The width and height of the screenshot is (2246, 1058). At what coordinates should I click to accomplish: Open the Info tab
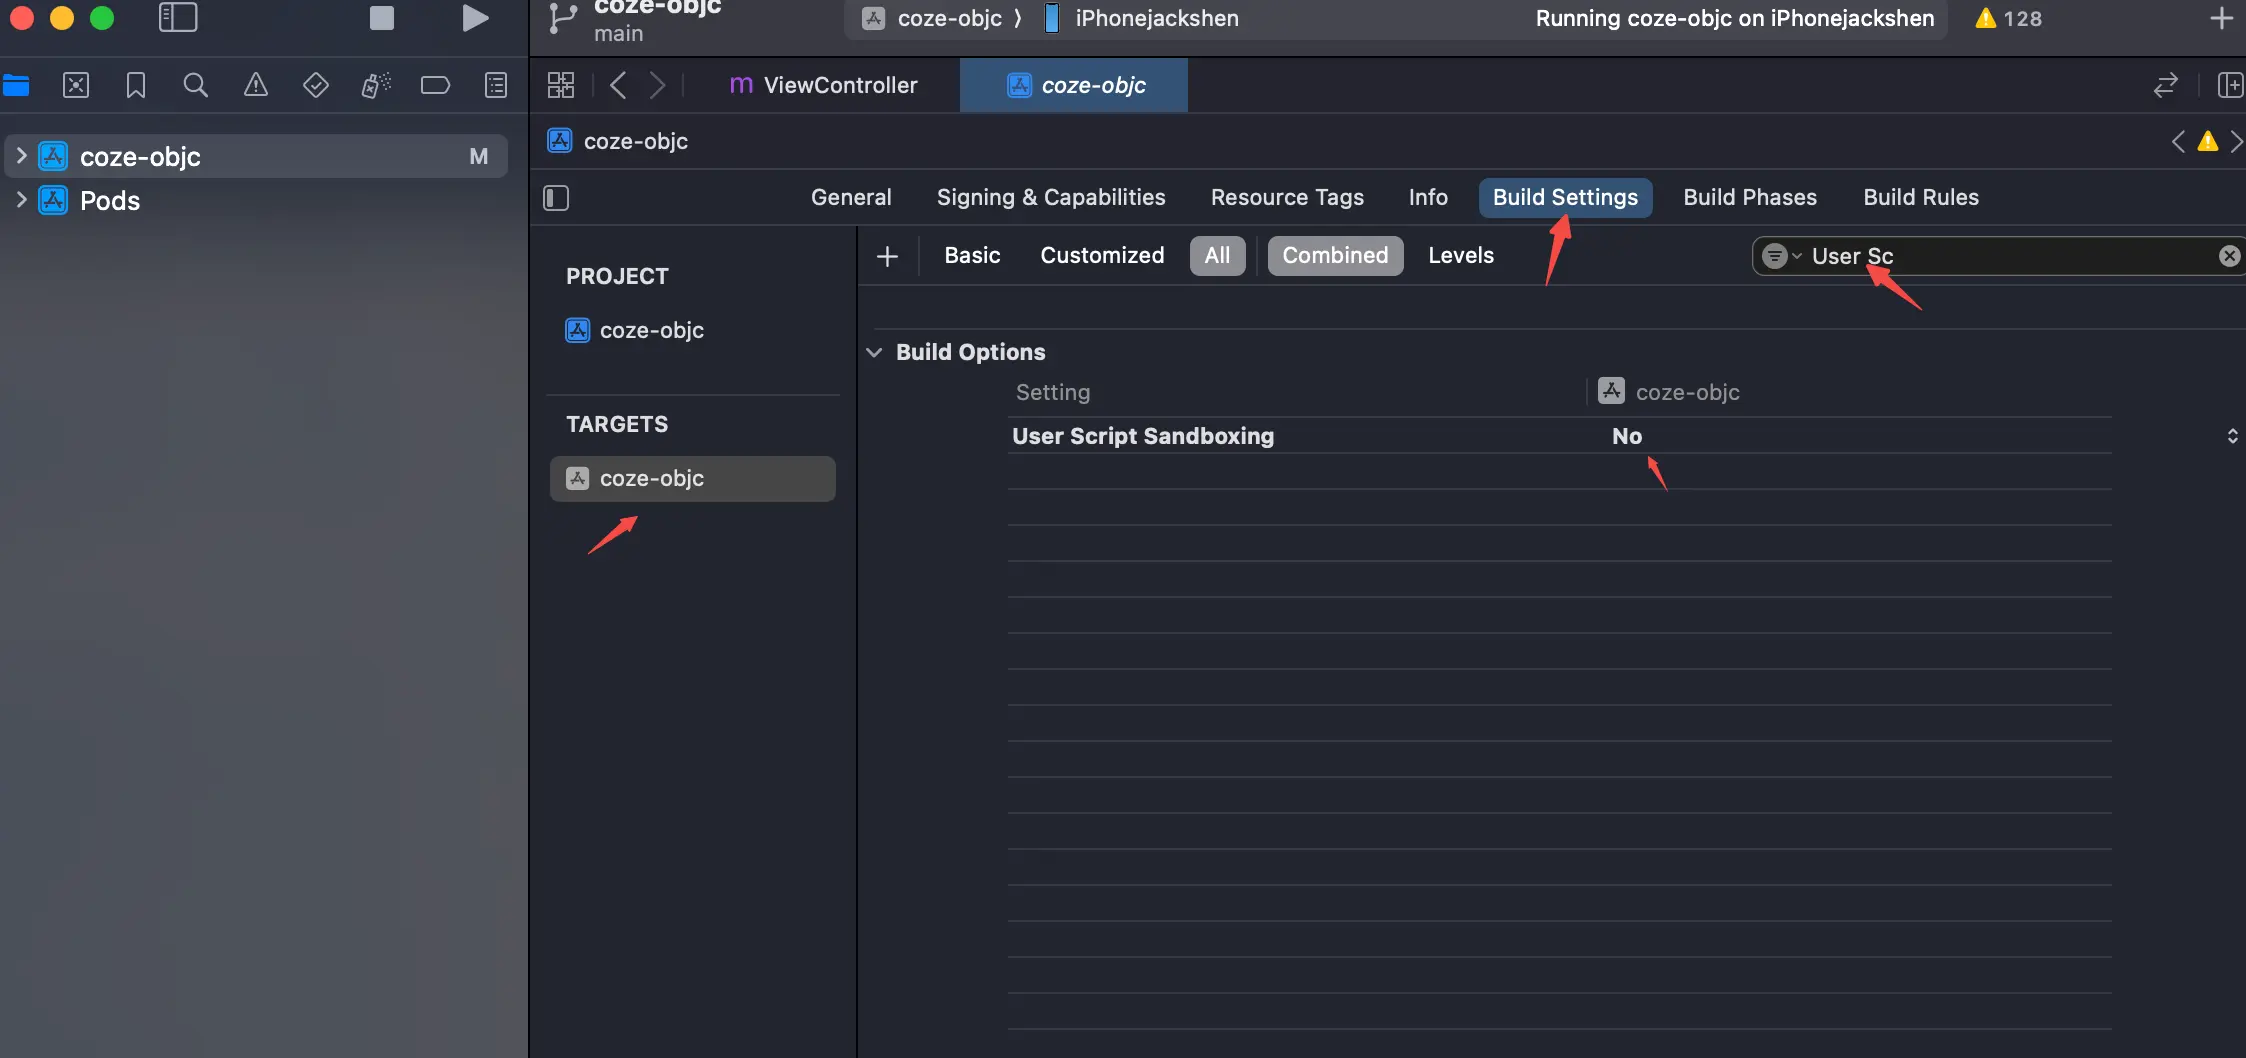coord(1428,197)
